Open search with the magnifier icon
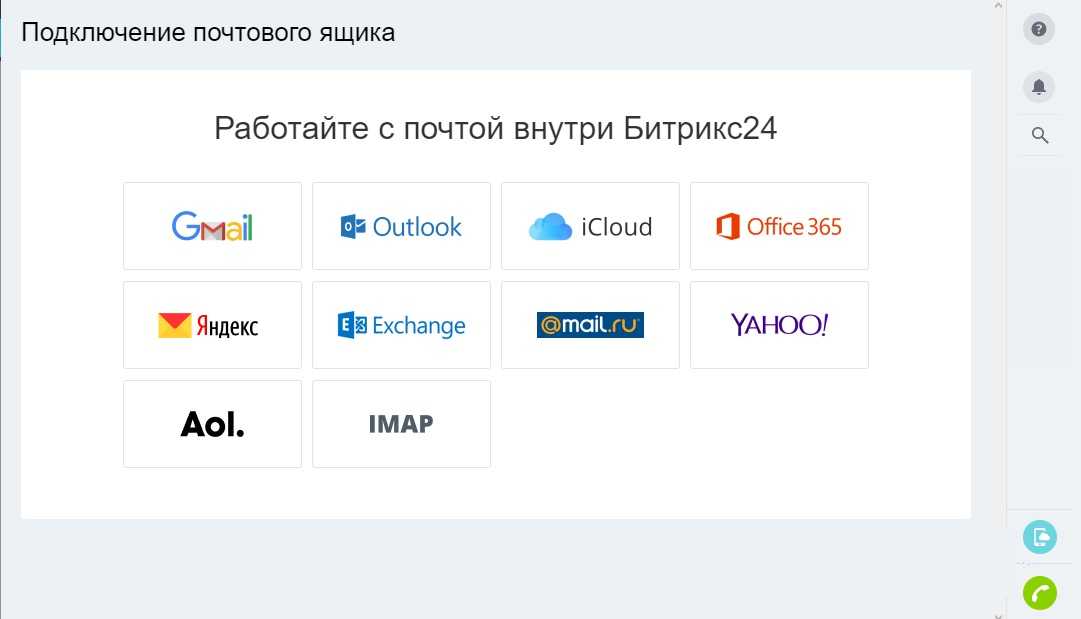The image size is (1081, 619). pos(1040,135)
